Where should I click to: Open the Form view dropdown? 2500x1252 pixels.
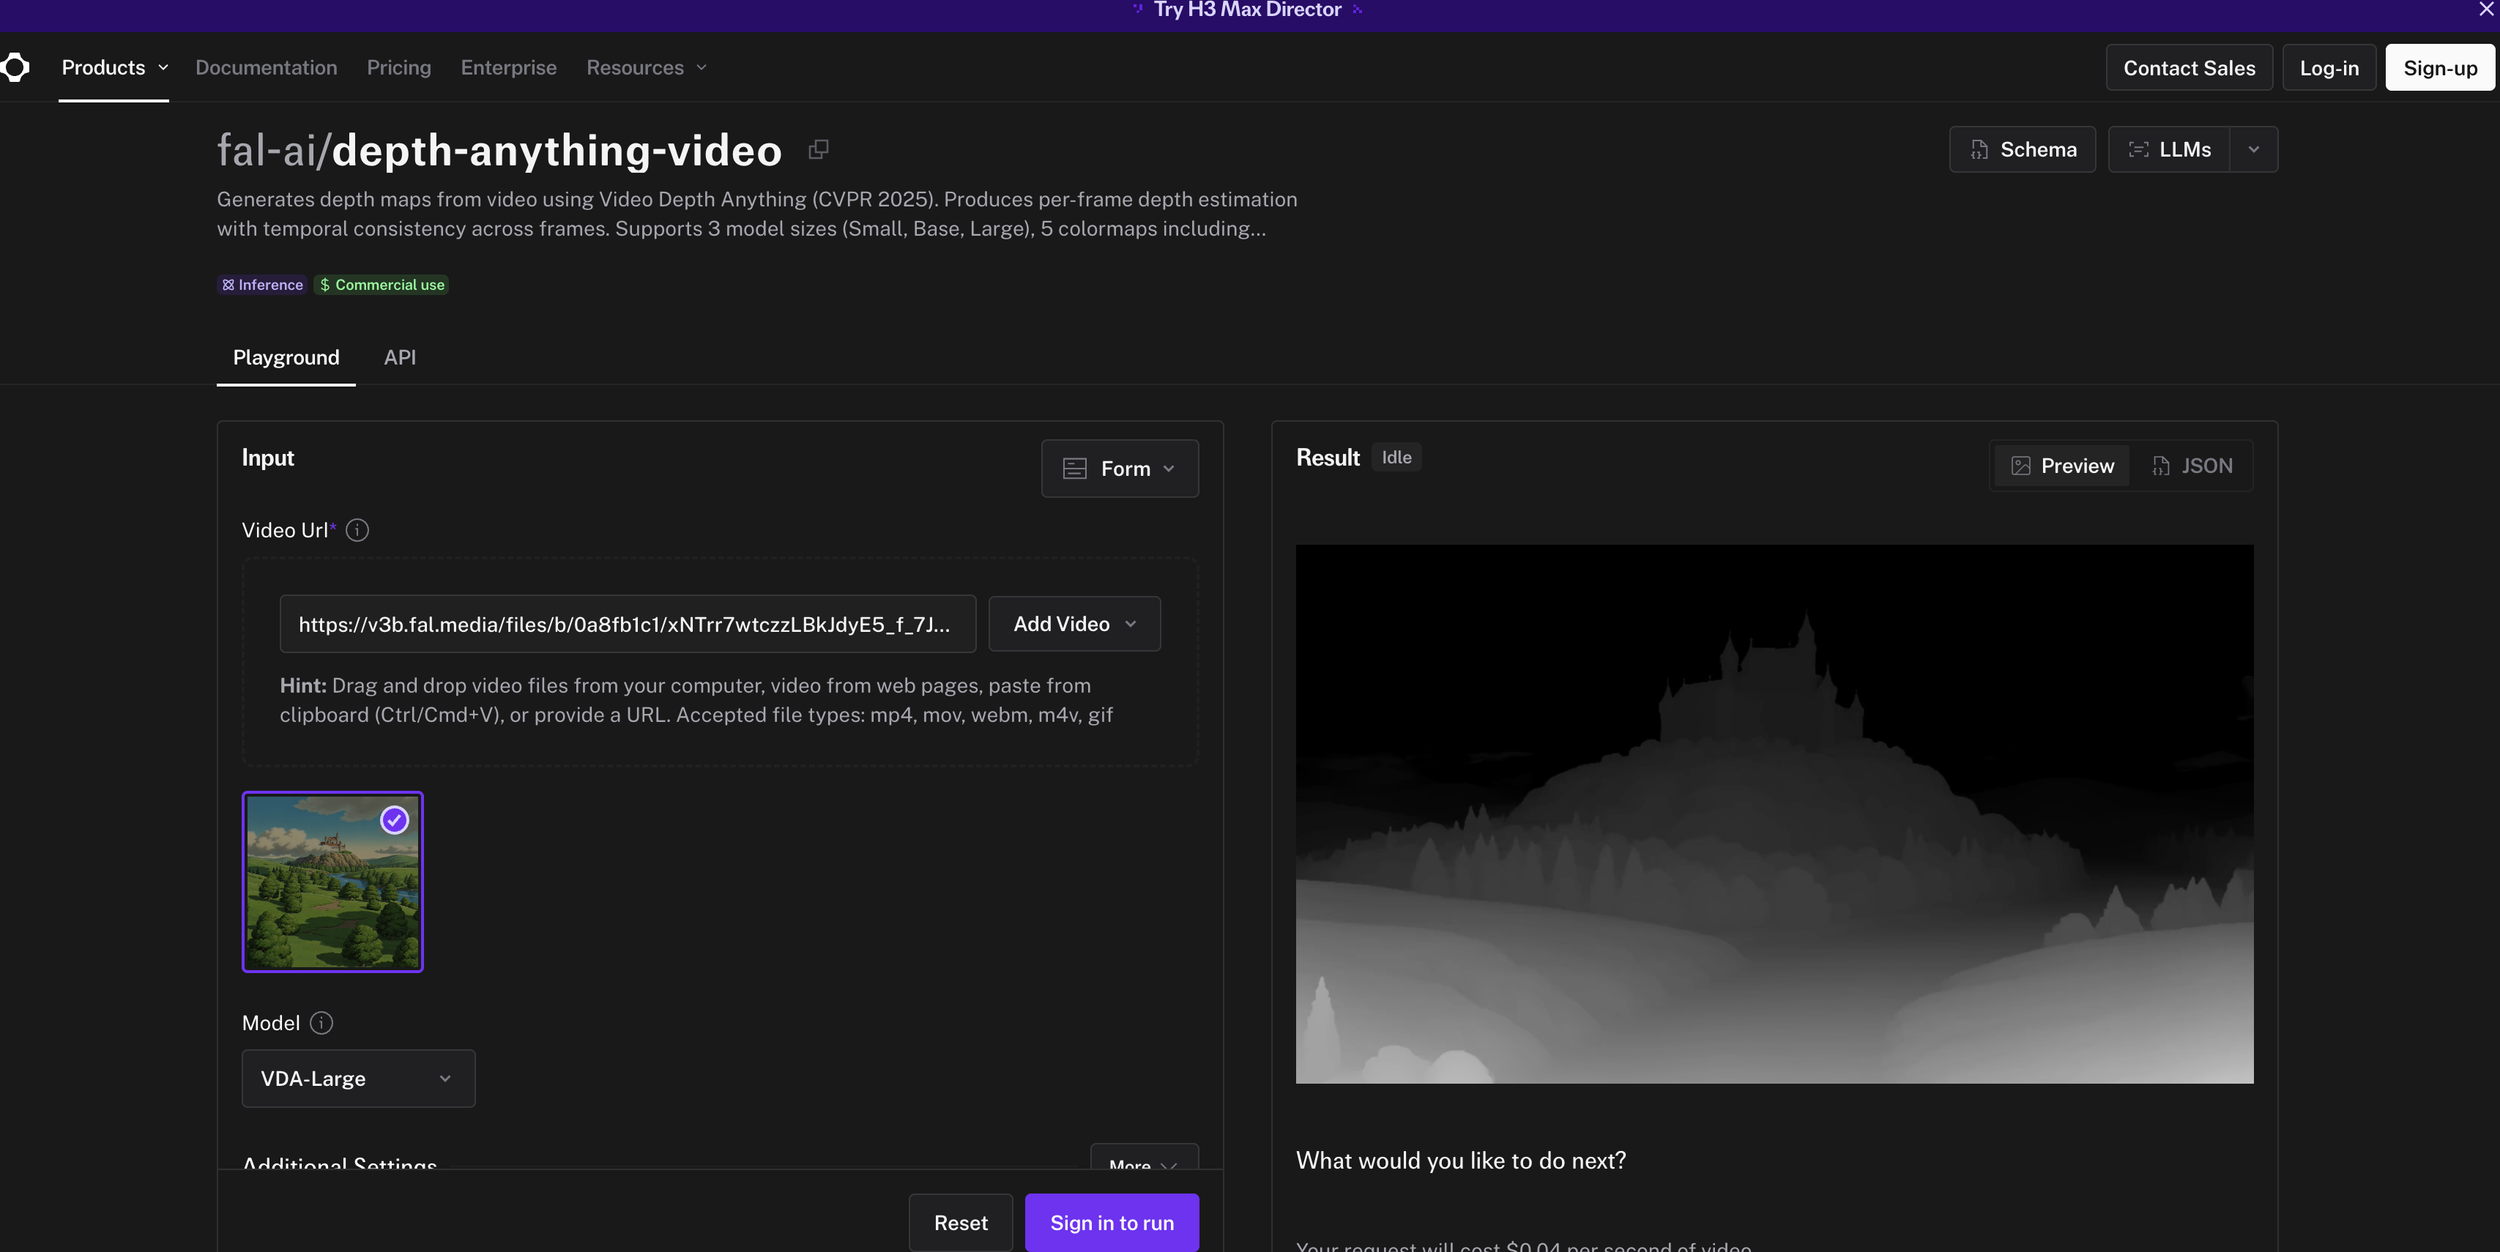coord(1120,469)
